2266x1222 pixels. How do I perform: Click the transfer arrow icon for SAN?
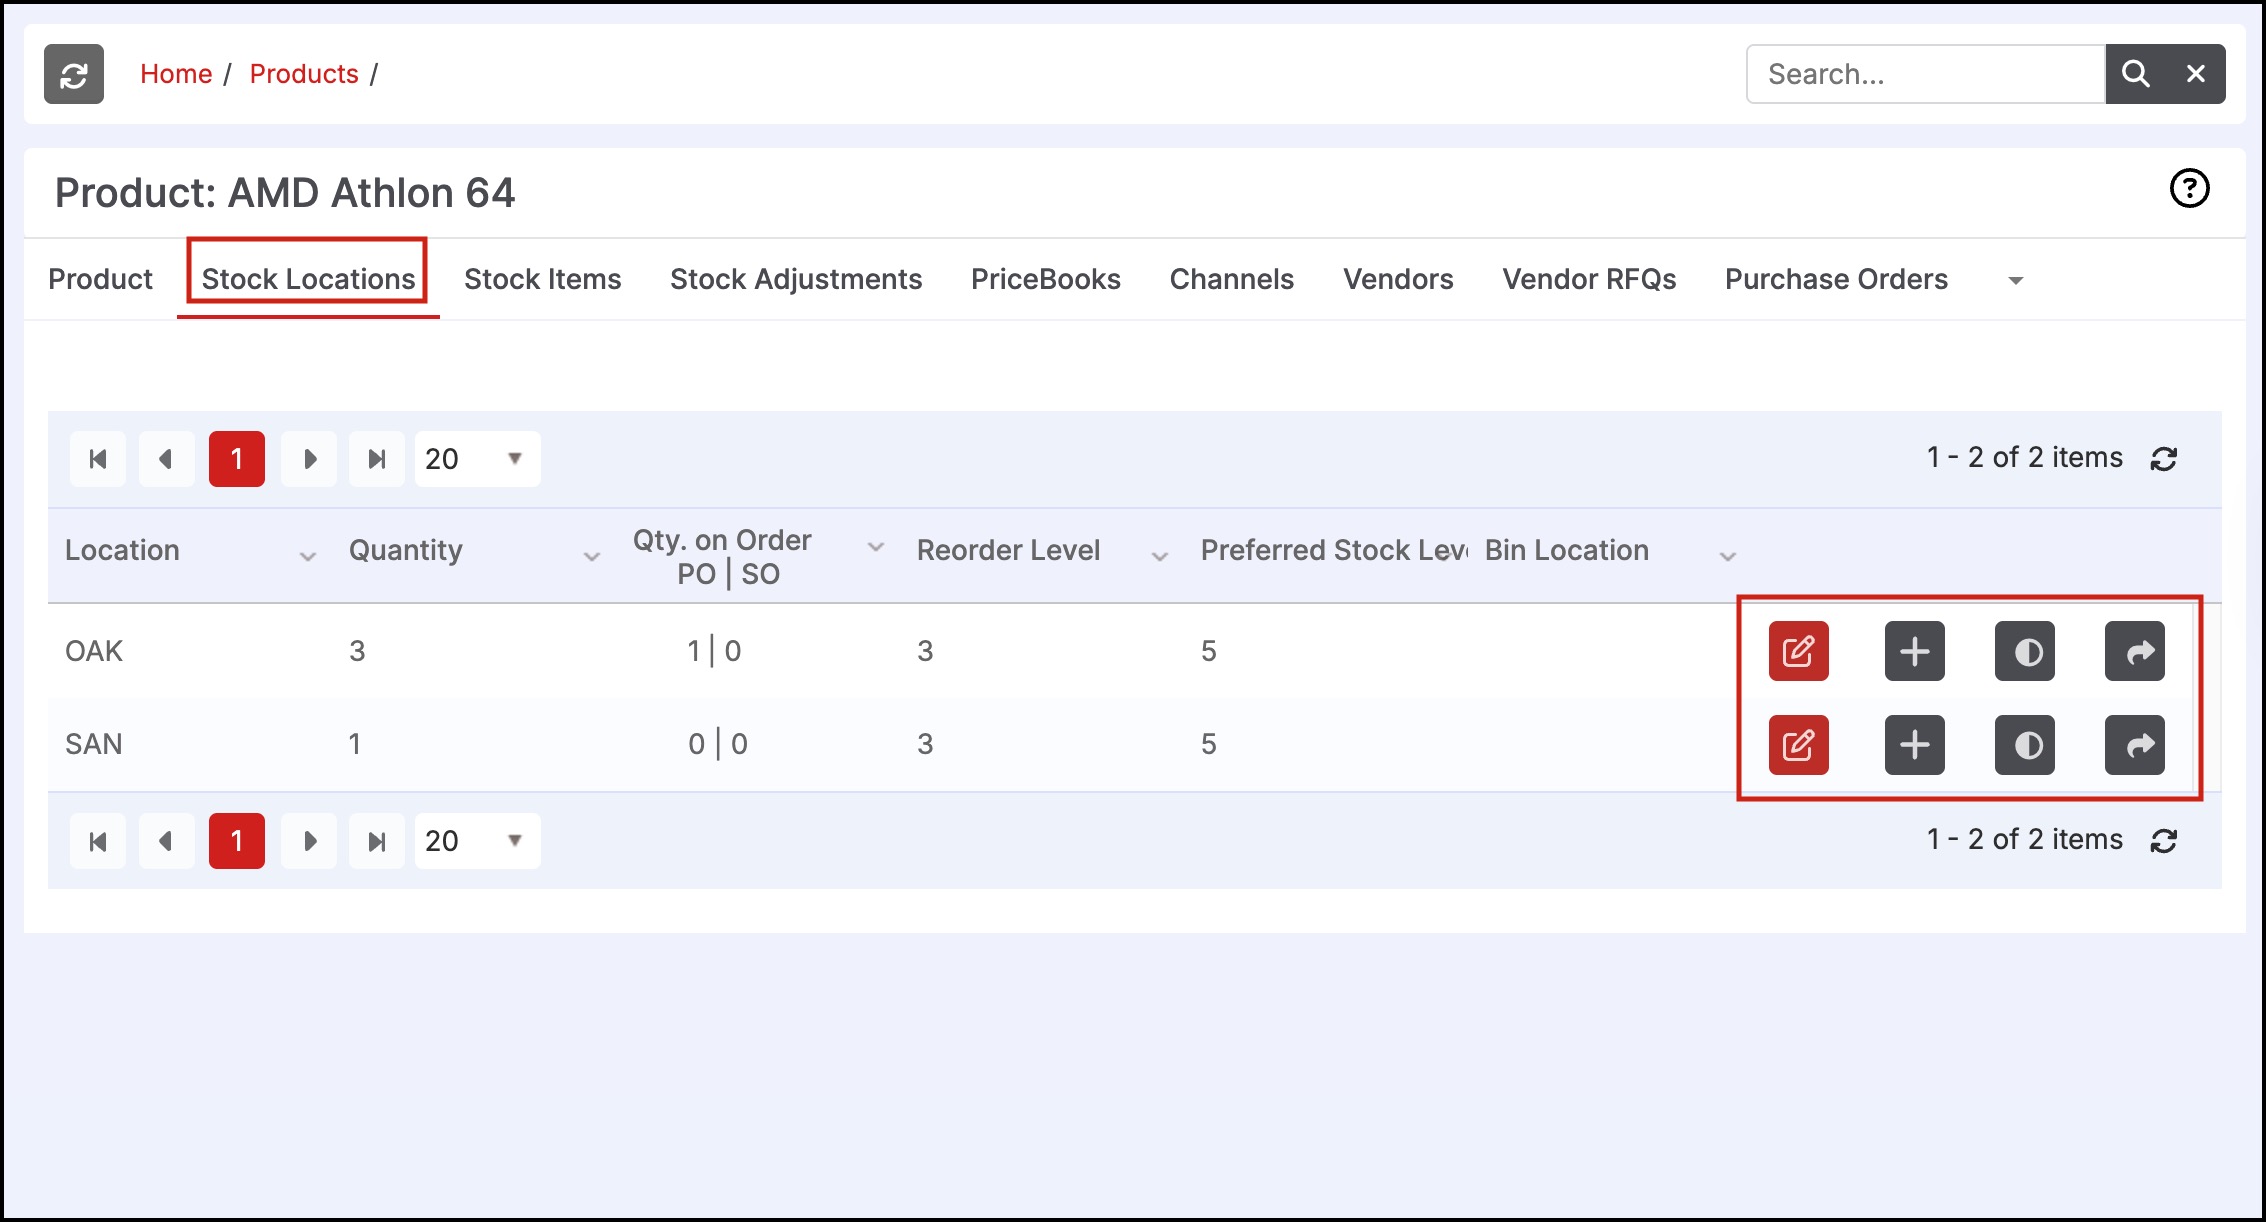[x=2134, y=745]
